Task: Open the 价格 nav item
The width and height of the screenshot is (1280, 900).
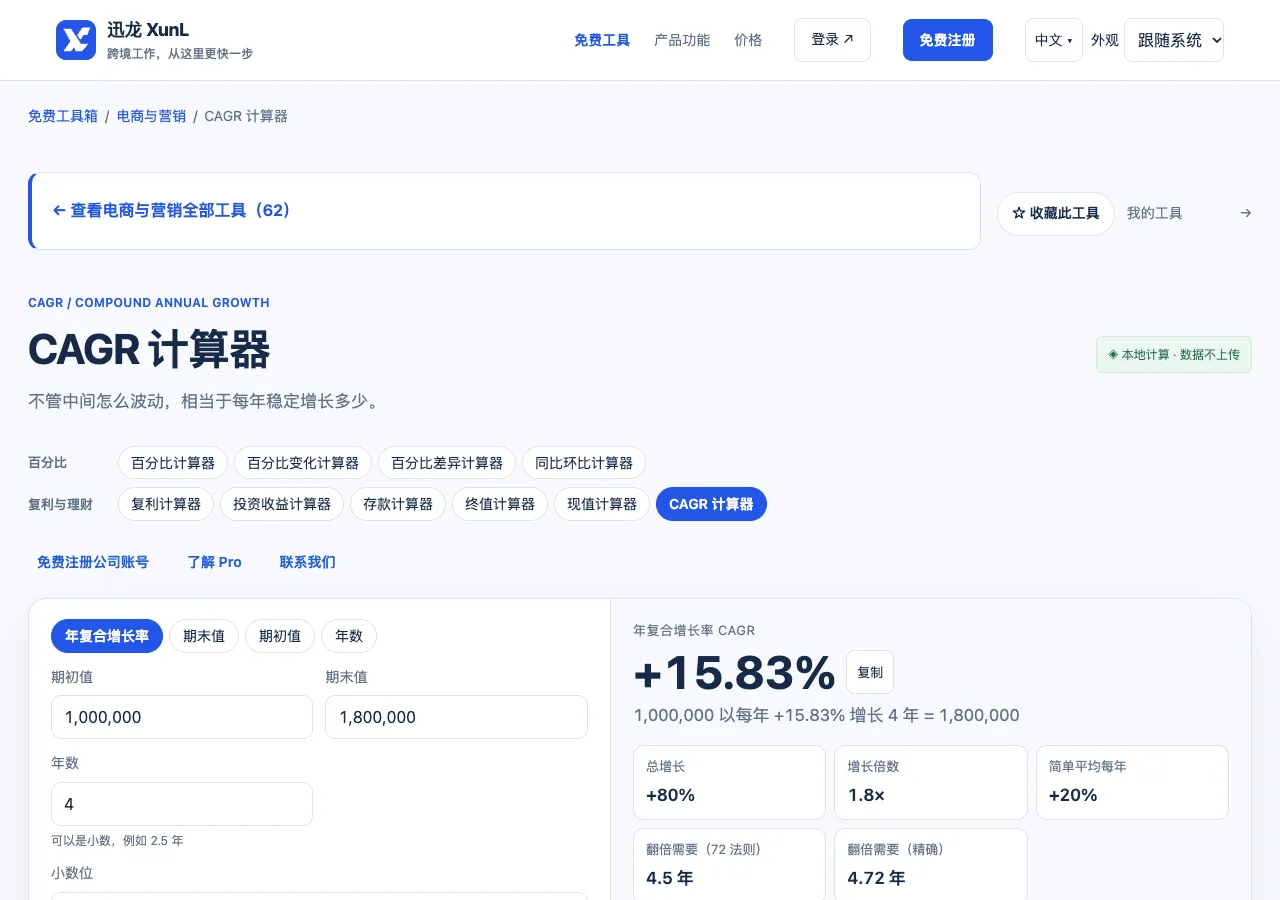Action: tap(748, 40)
